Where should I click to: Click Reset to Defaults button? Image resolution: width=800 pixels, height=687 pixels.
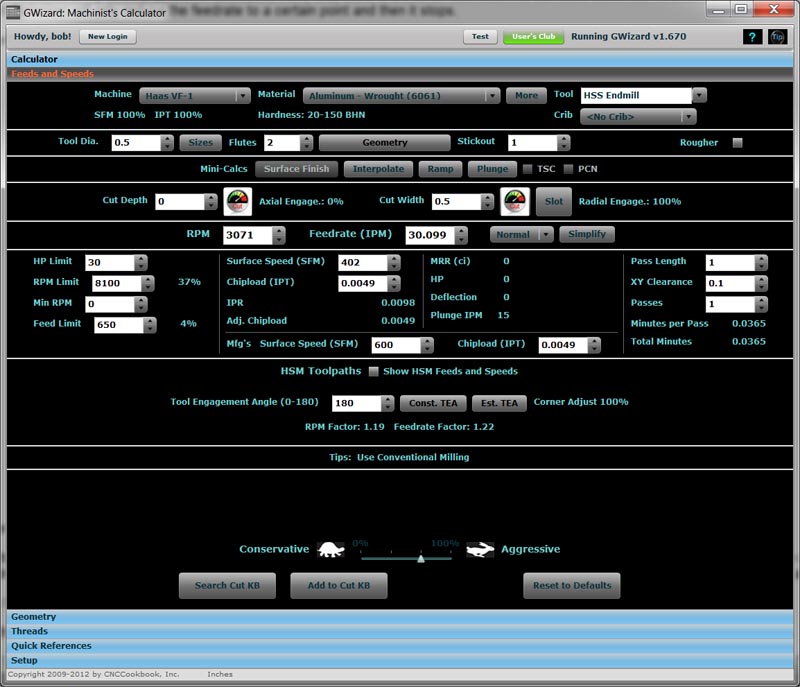coord(572,586)
